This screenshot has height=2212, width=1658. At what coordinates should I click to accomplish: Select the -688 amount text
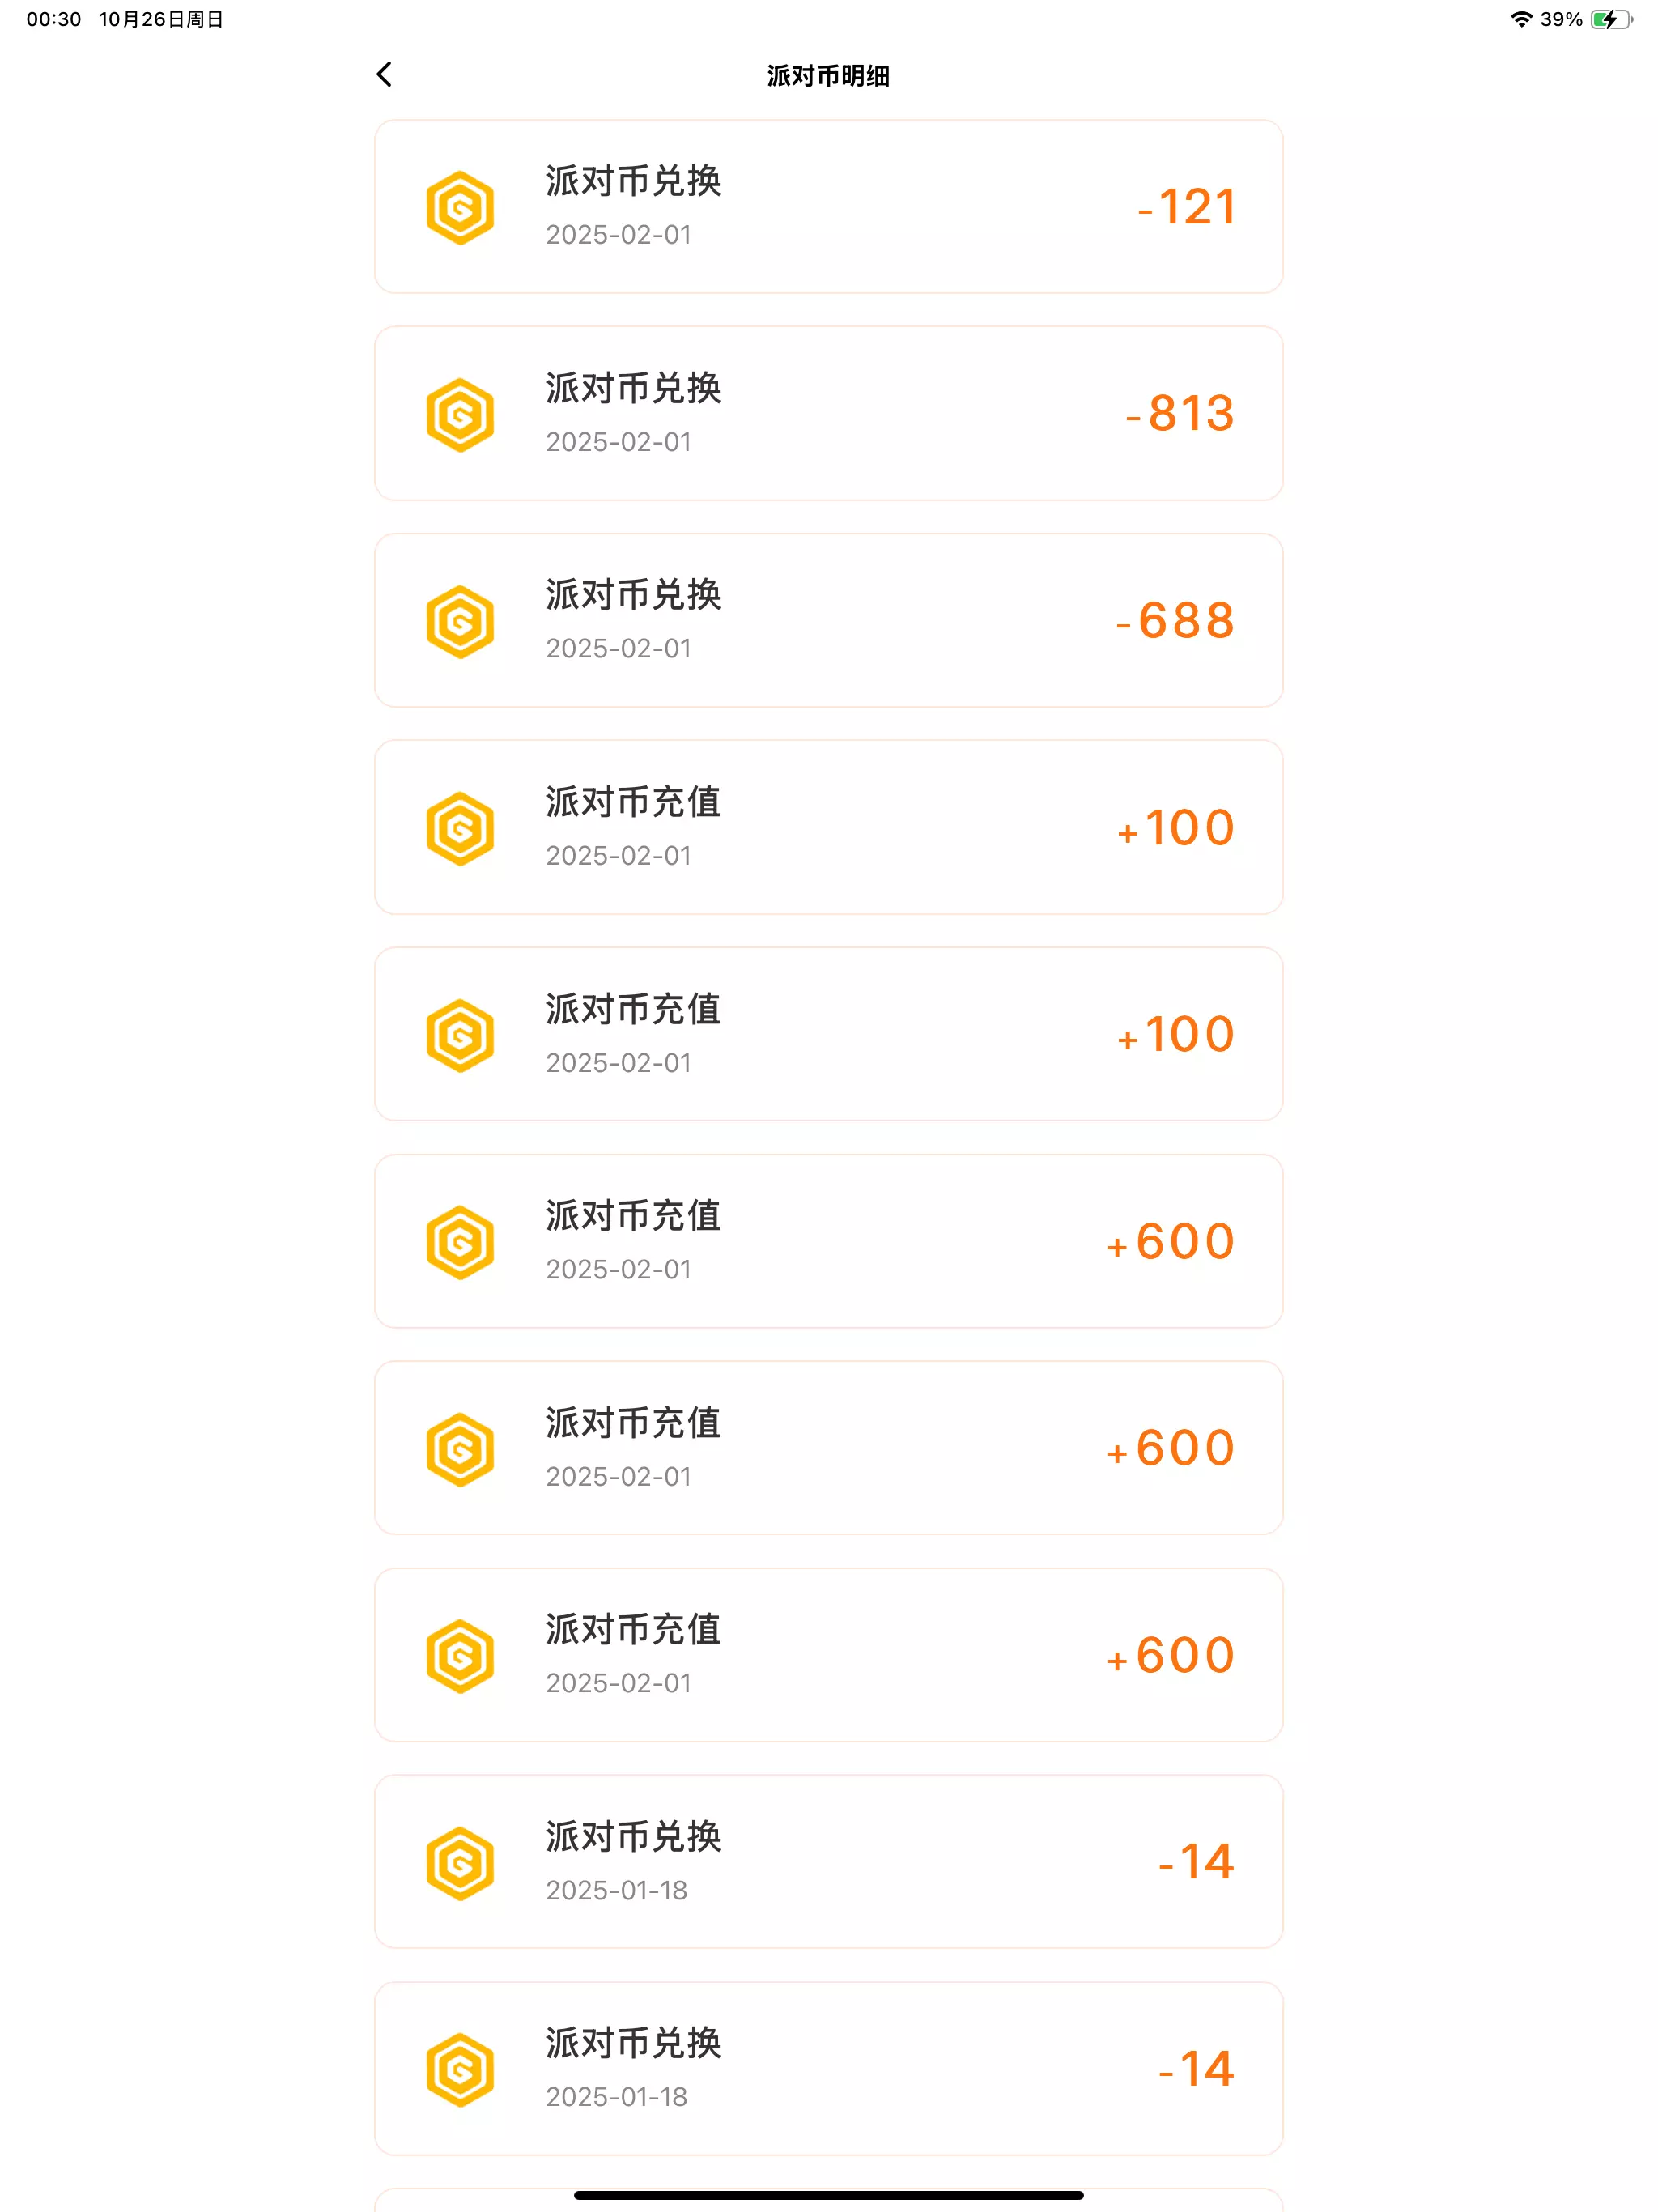1175,621
